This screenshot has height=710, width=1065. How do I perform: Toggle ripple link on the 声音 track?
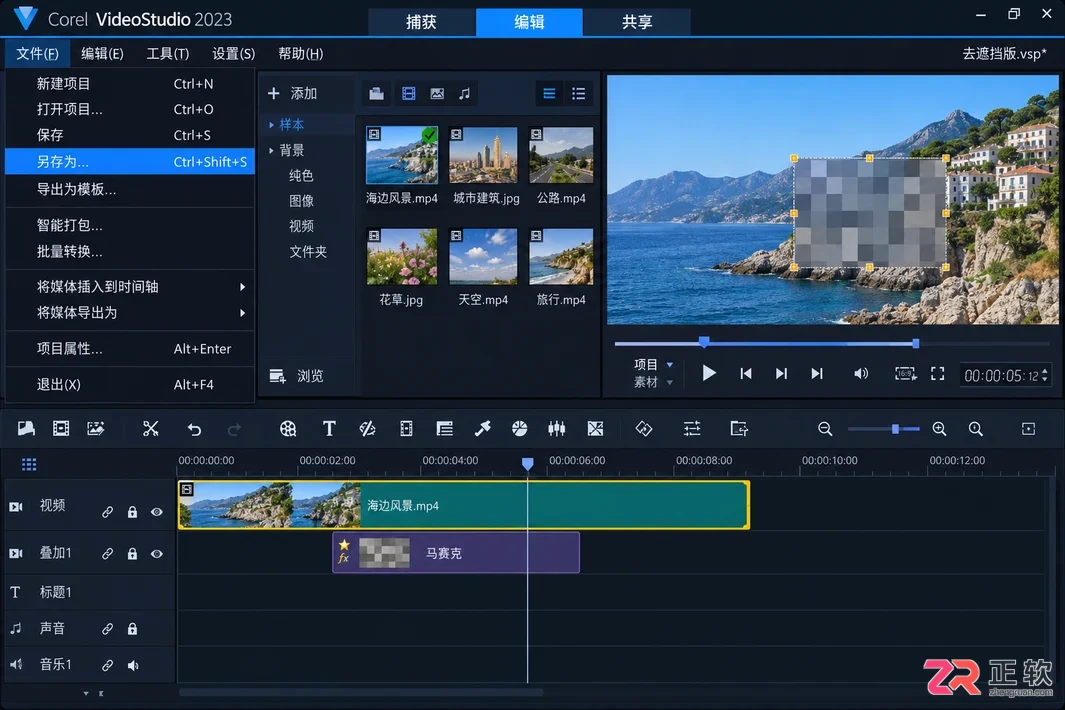107,628
